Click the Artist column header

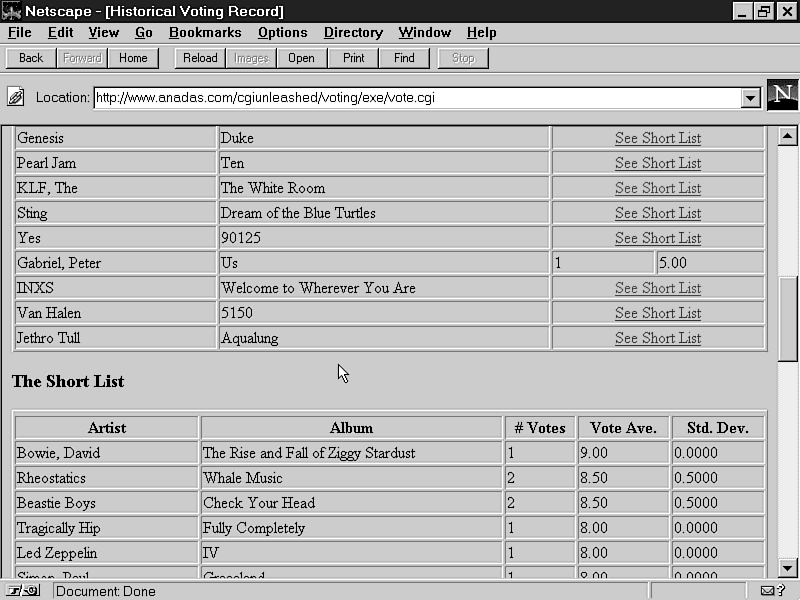(107, 428)
